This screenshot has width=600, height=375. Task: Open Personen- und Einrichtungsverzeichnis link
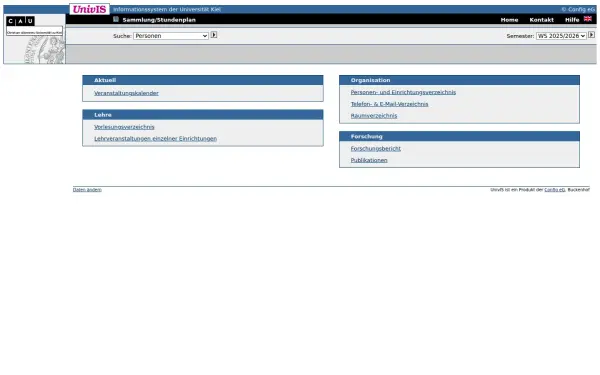[x=403, y=92]
